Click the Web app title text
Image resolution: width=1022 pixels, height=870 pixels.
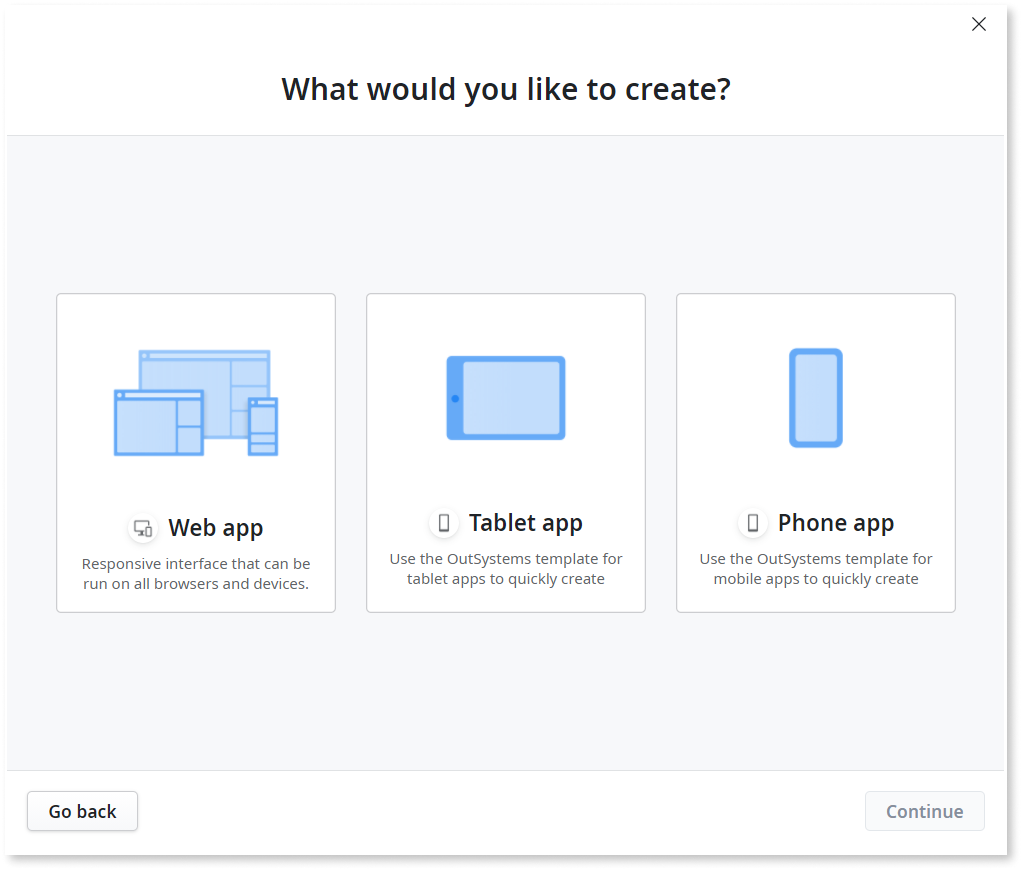216,528
